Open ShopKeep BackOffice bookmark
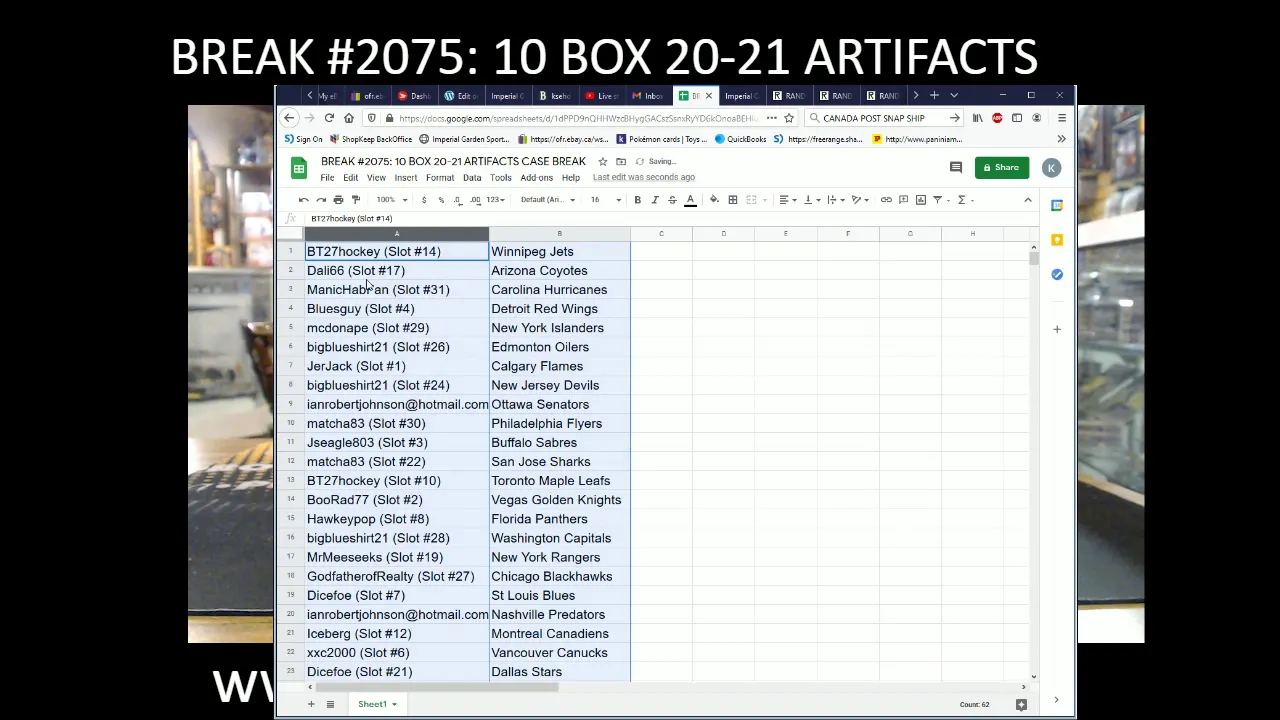 pos(371,139)
